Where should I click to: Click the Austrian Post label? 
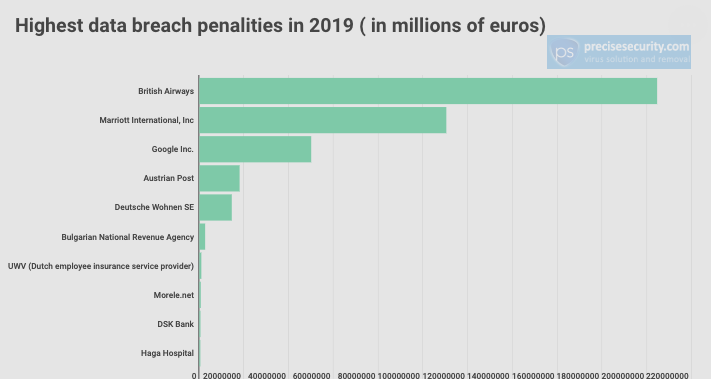tap(169, 178)
